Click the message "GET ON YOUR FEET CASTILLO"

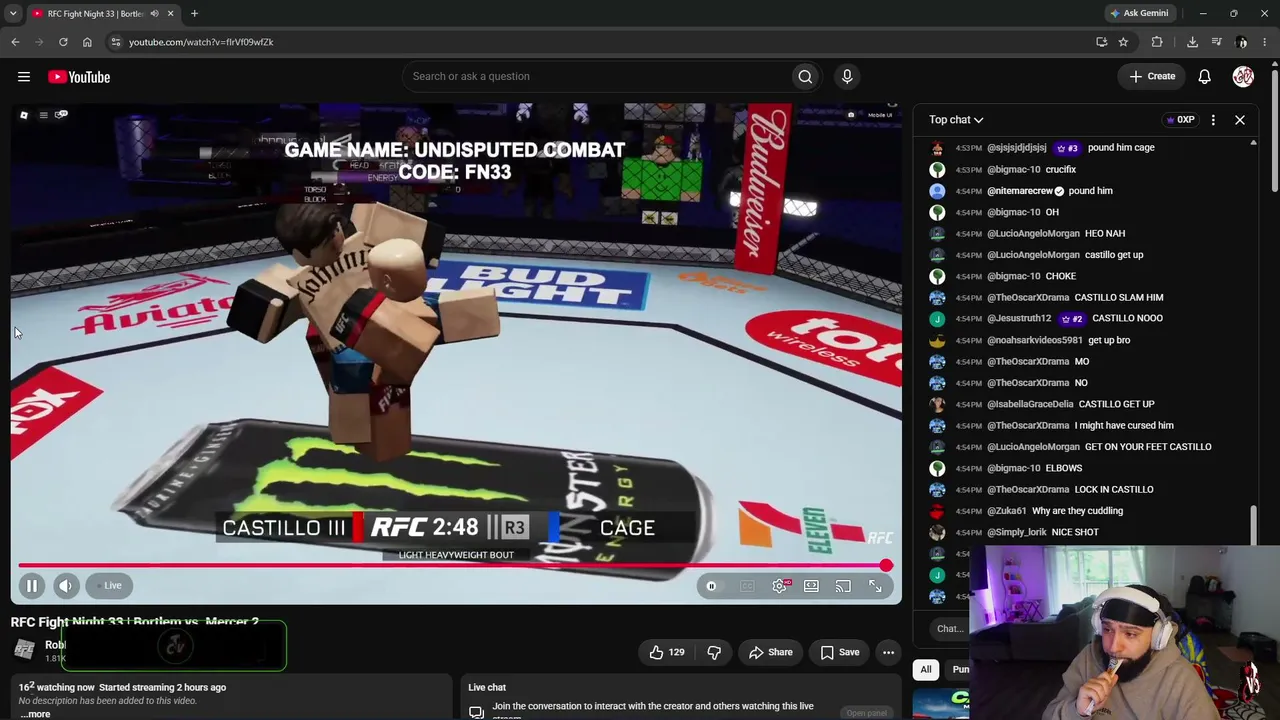[1148, 447]
